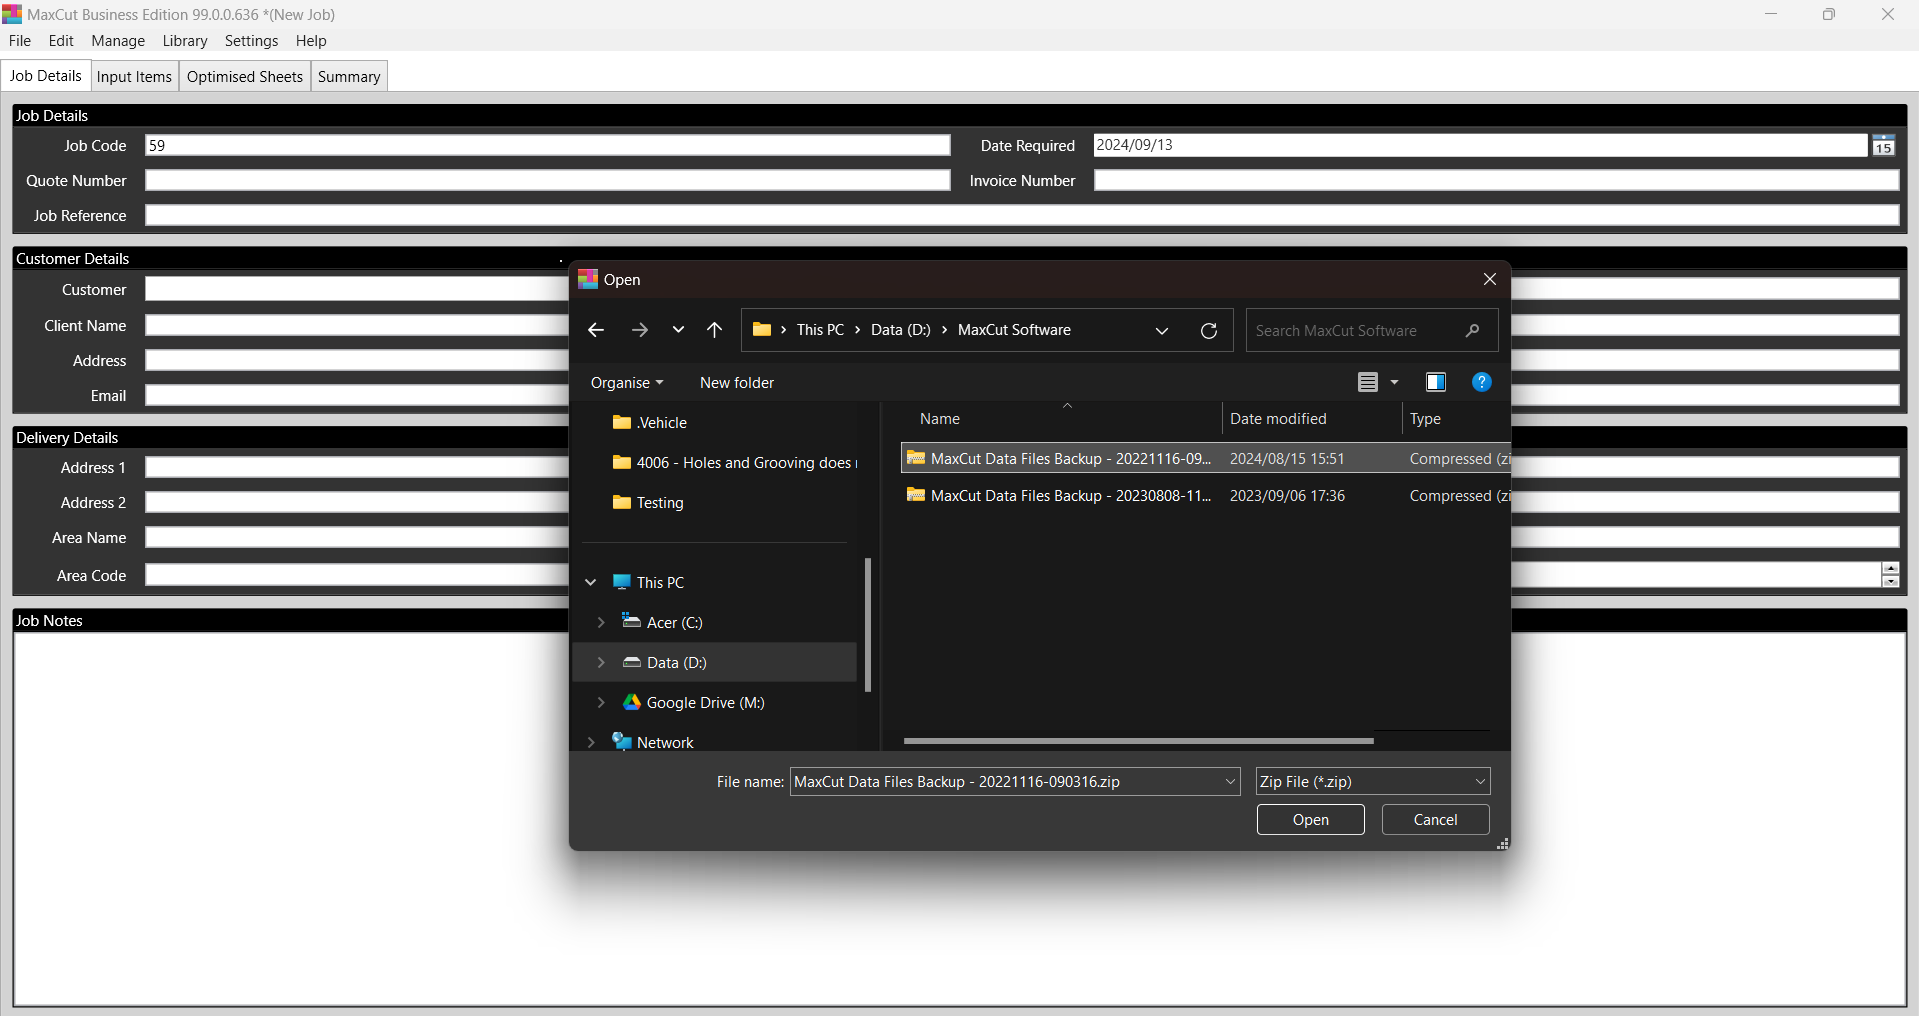The height and width of the screenshot is (1016, 1919).
Task: Click the horizontal scrollbar in file list
Action: [1138, 741]
